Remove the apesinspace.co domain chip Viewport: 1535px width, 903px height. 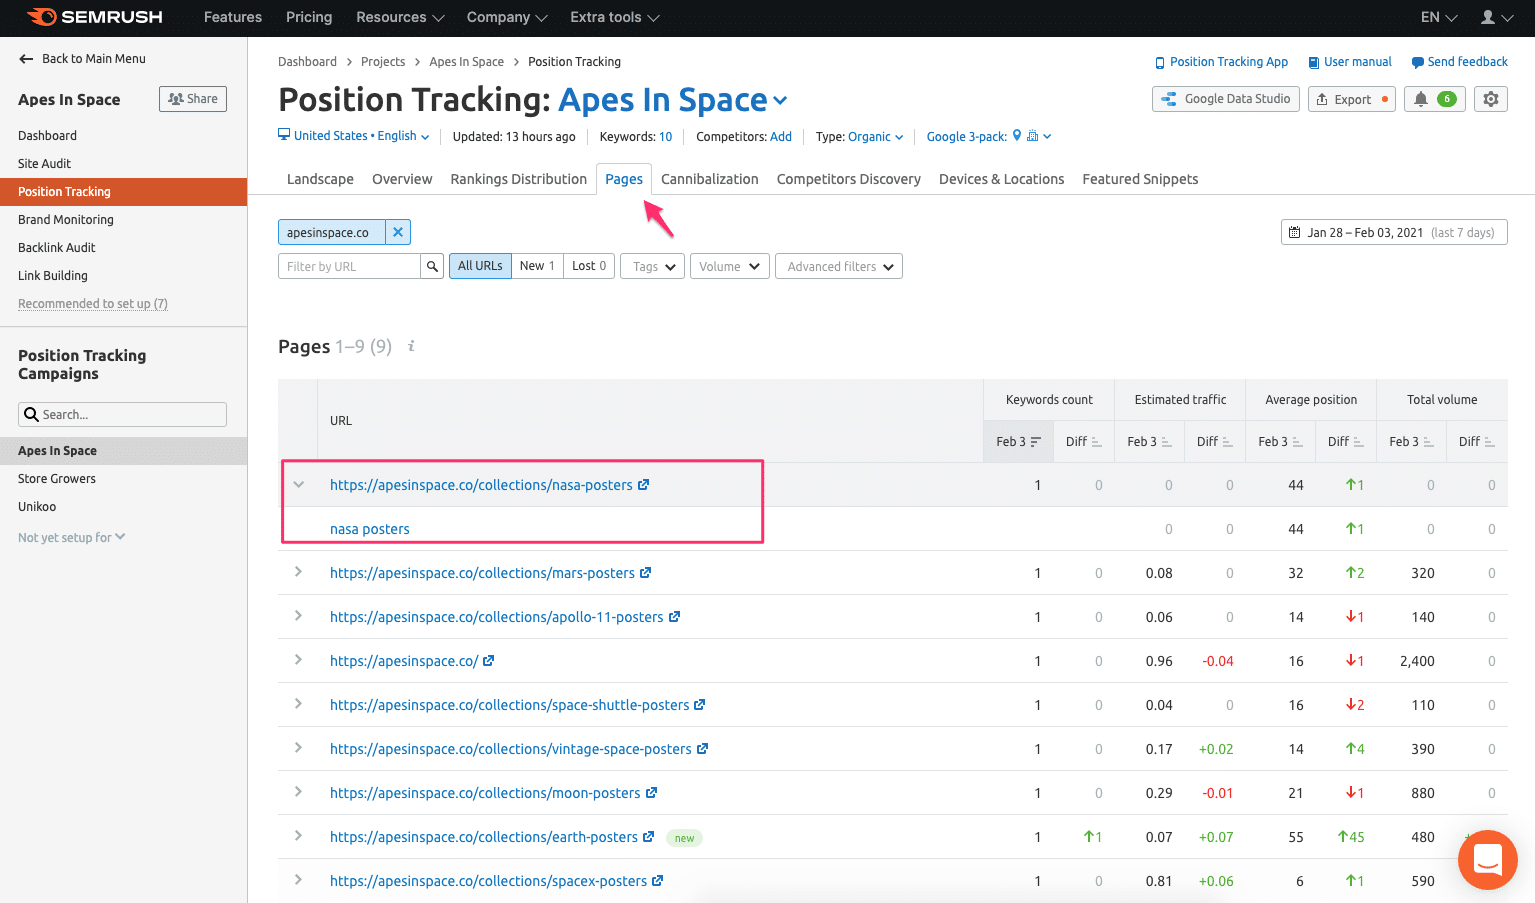pyautogui.click(x=398, y=232)
